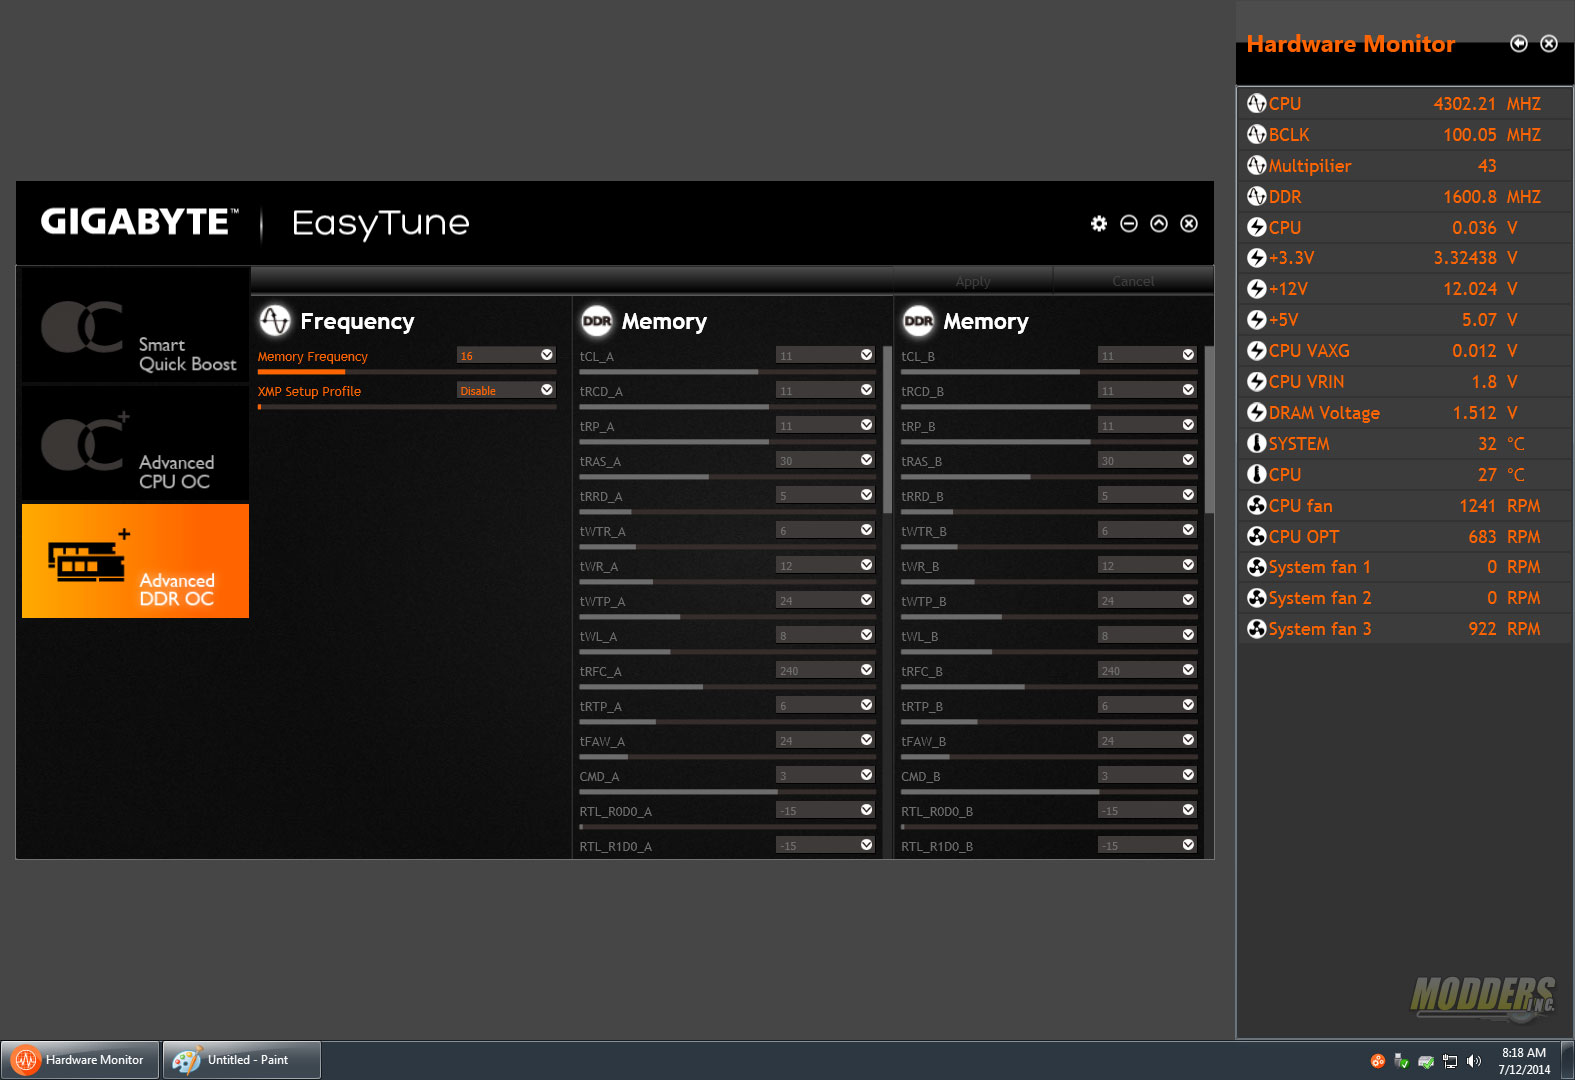Expand the tWTR_B value dropdown
Image resolution: width=1575 pixels, height=1080 pixels.
[1147, 530]
